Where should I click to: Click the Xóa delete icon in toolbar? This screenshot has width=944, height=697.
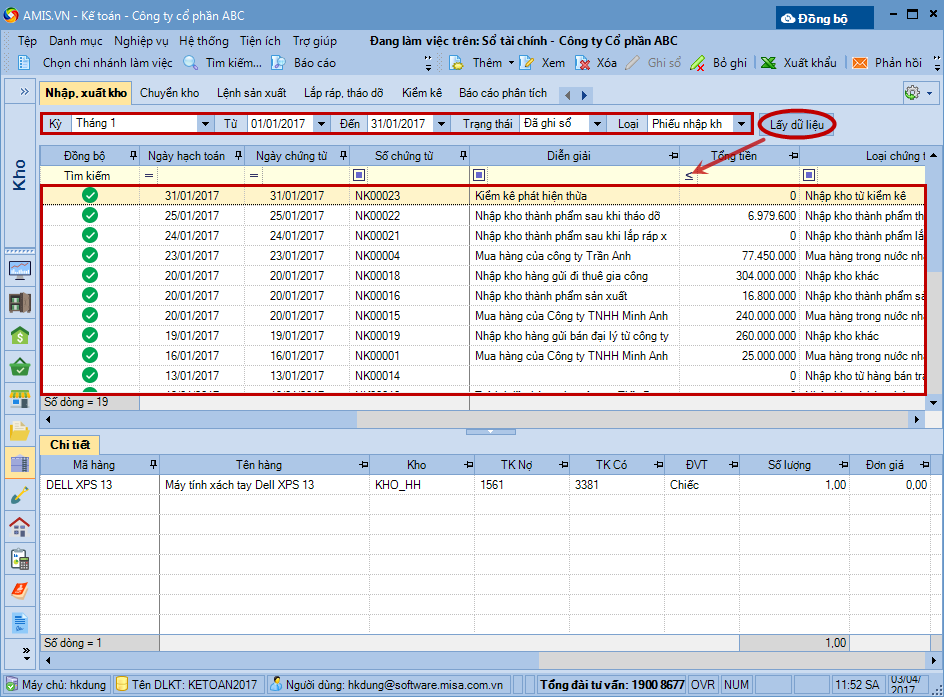click(x=583, y=63)
